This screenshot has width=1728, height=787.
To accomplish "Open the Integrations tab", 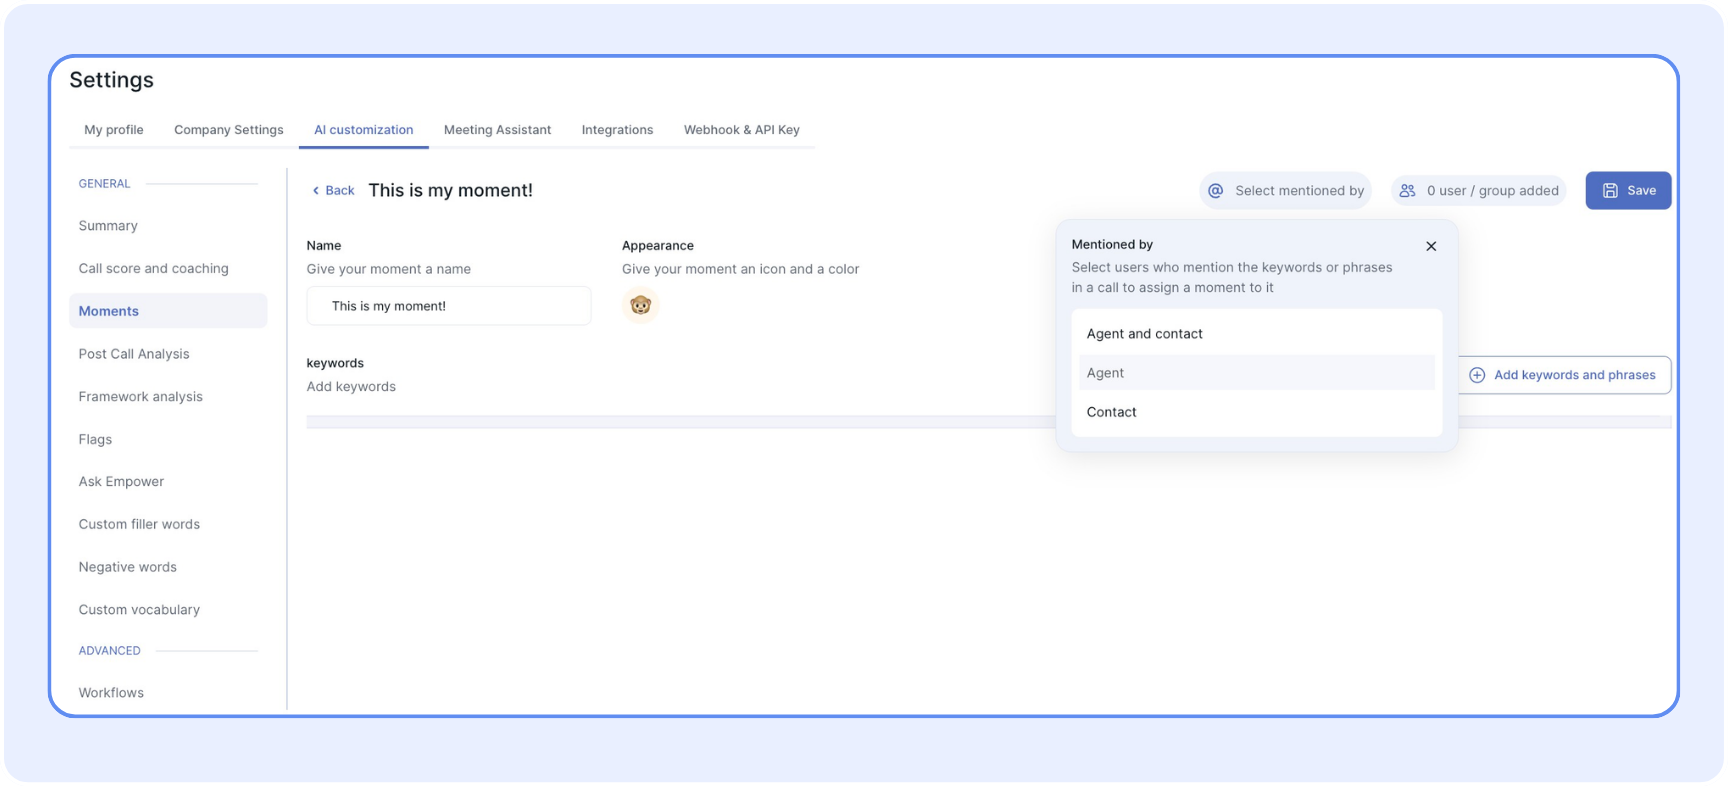I will click(617, 130).
